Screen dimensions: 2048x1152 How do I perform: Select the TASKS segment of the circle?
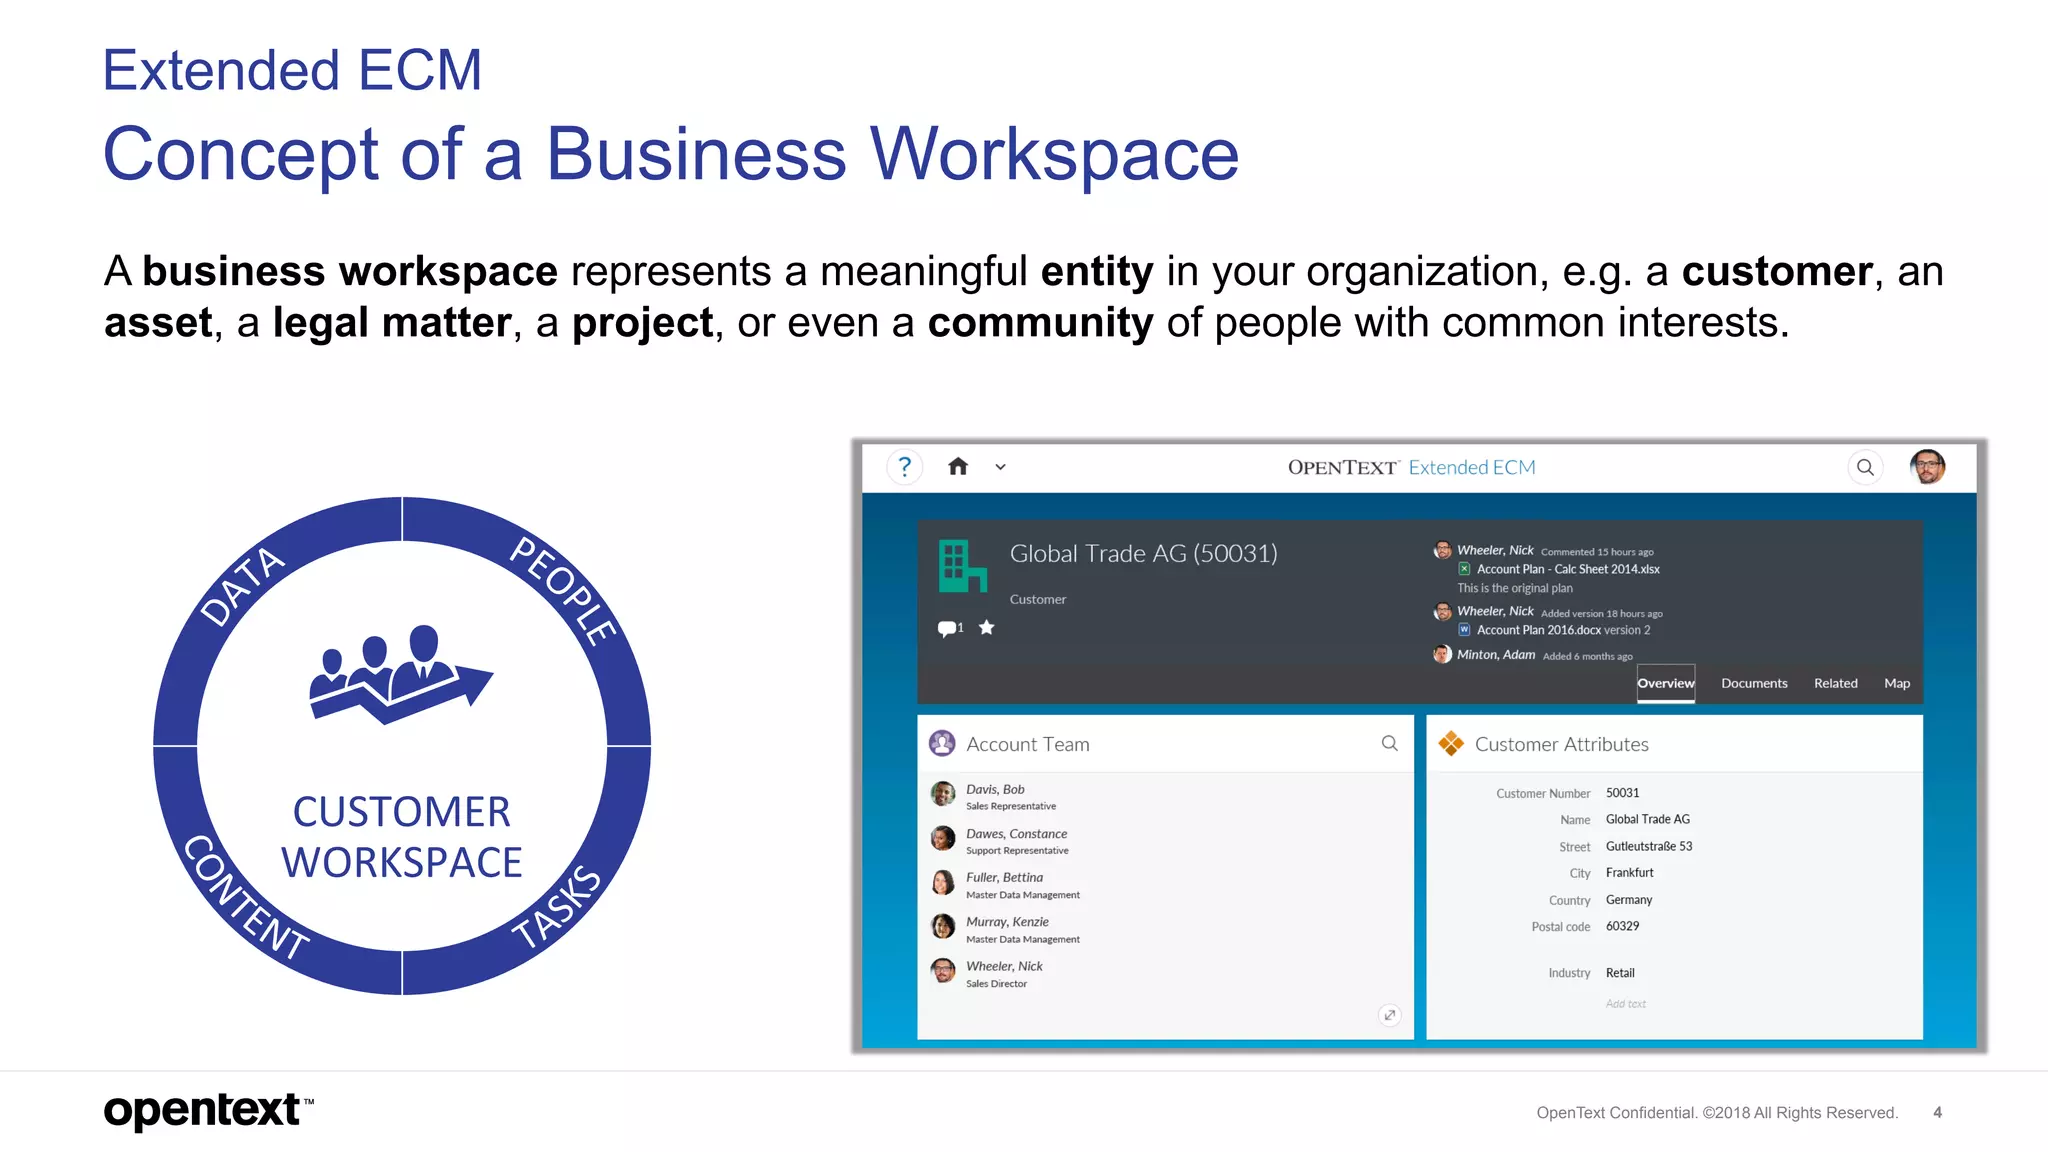pyautogui.click(x=558, y=906)
